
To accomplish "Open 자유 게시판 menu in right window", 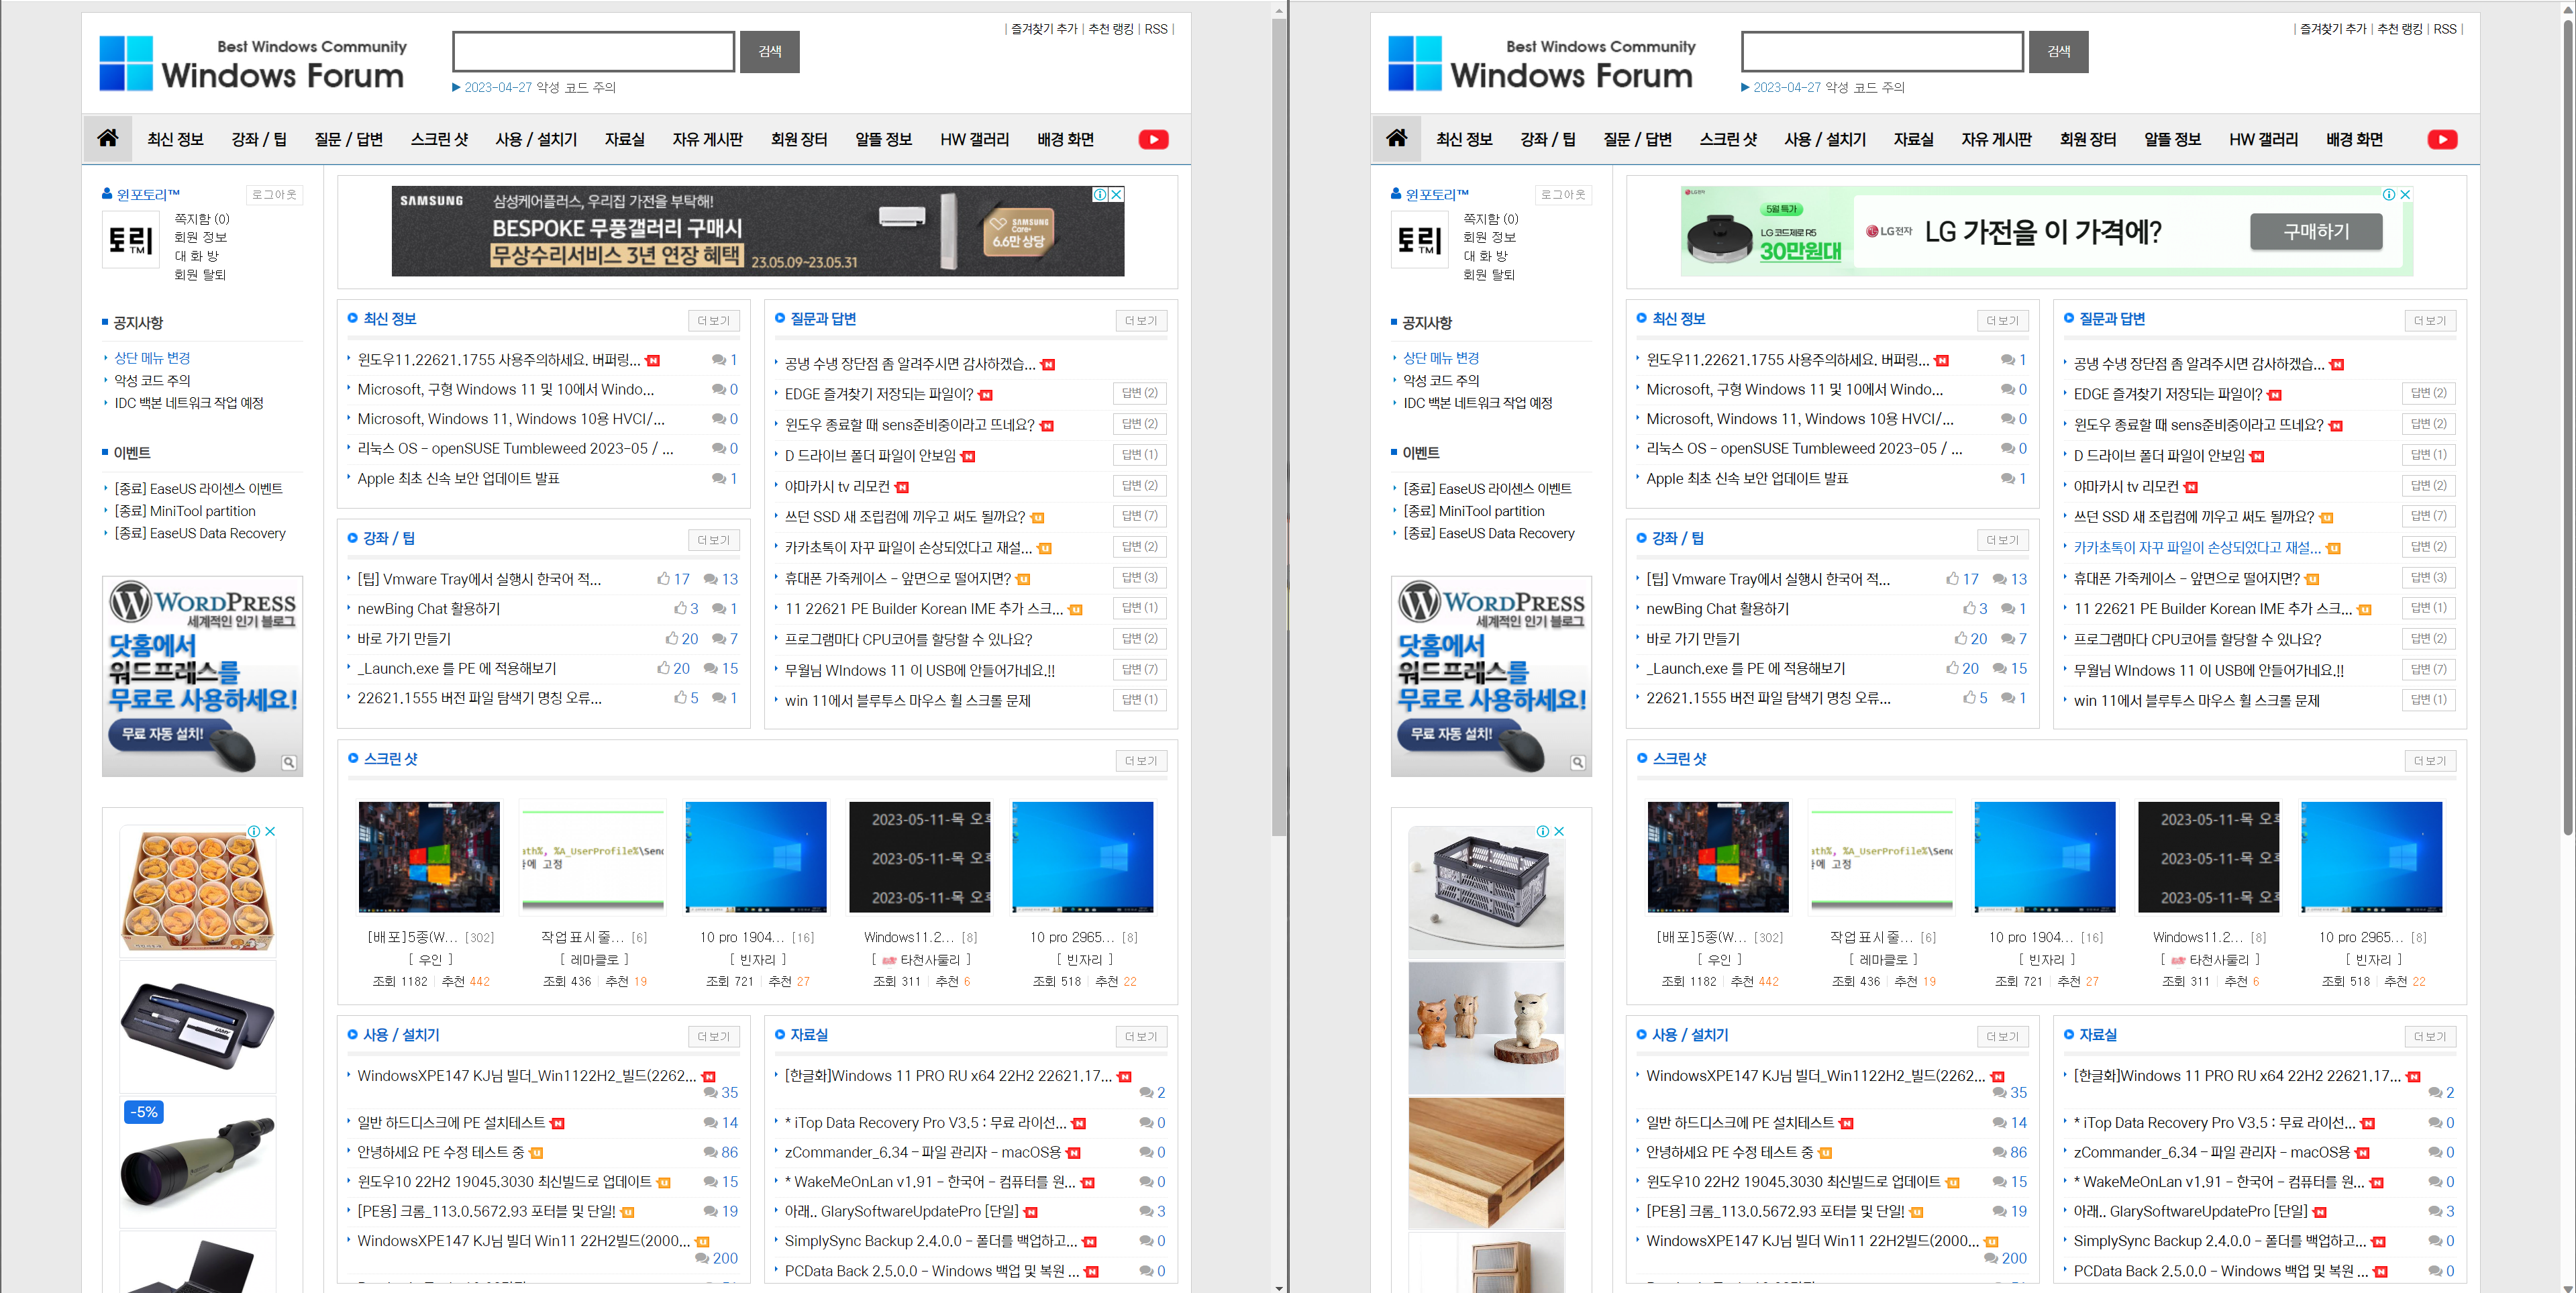I will pos(1997,140).
